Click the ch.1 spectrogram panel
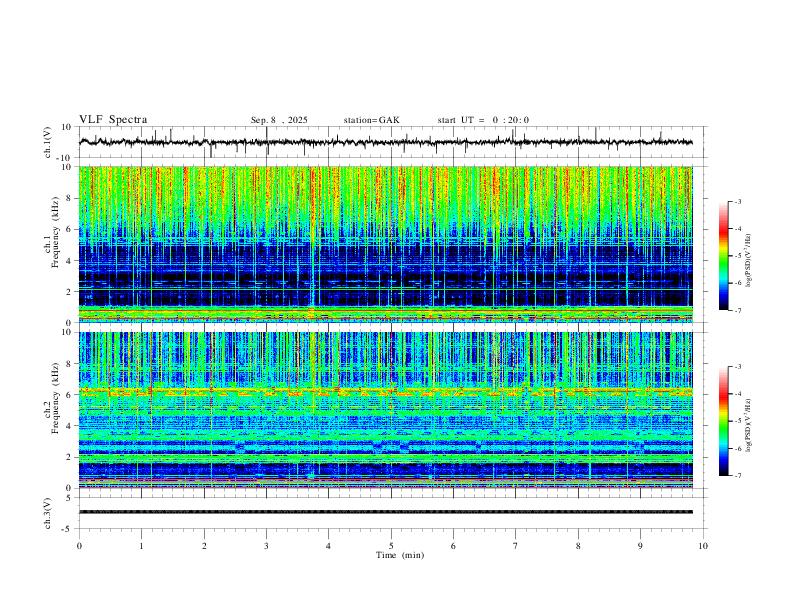The image size is (792, 612). coord(386,244)
